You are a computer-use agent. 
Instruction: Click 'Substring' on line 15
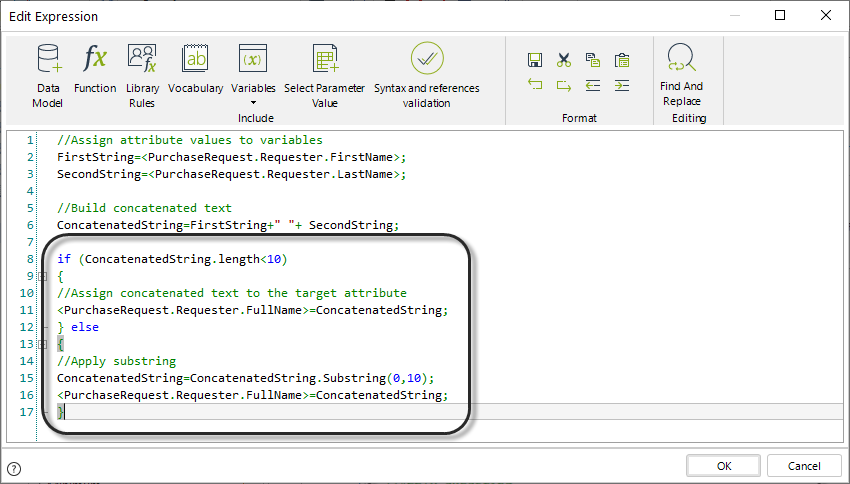(355, 378)
